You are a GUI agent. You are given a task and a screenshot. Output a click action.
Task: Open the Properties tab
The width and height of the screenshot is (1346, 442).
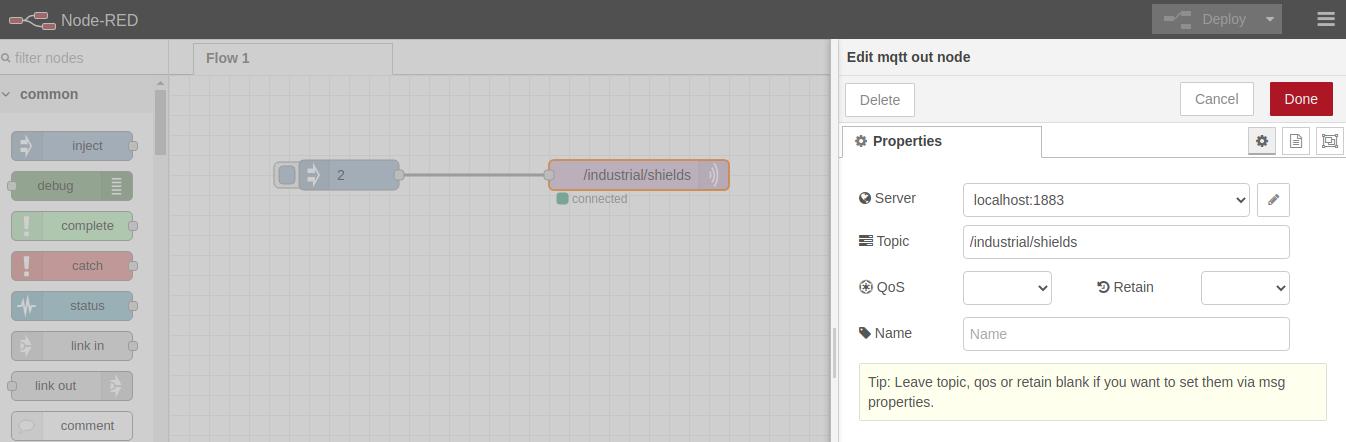(942, 141)
